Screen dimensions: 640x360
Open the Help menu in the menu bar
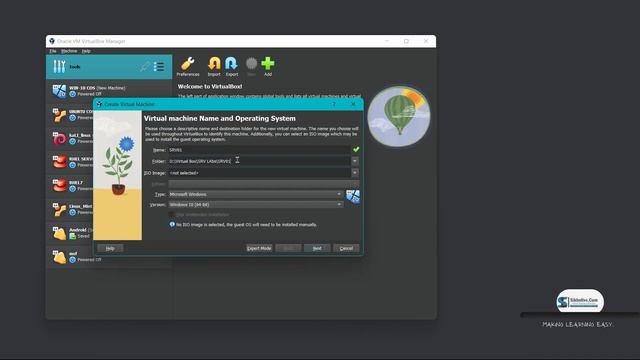tap(86, 51)
